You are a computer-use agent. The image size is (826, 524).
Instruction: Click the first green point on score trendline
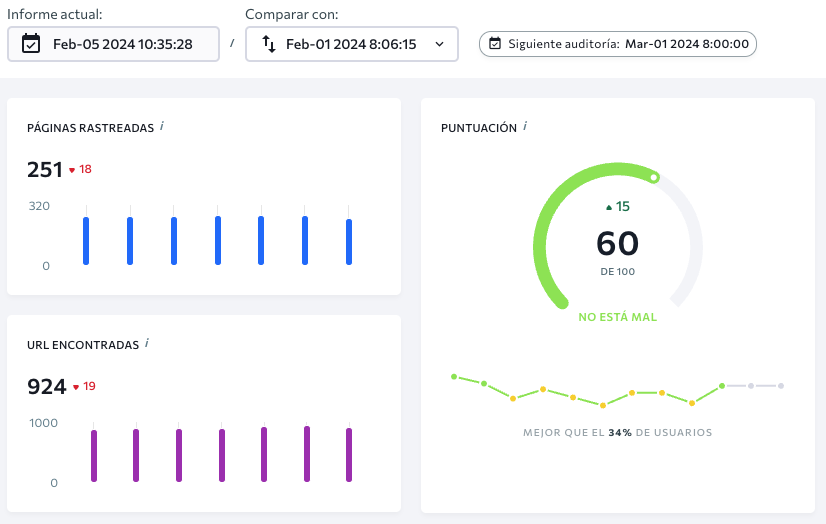[x=454, y=377]
